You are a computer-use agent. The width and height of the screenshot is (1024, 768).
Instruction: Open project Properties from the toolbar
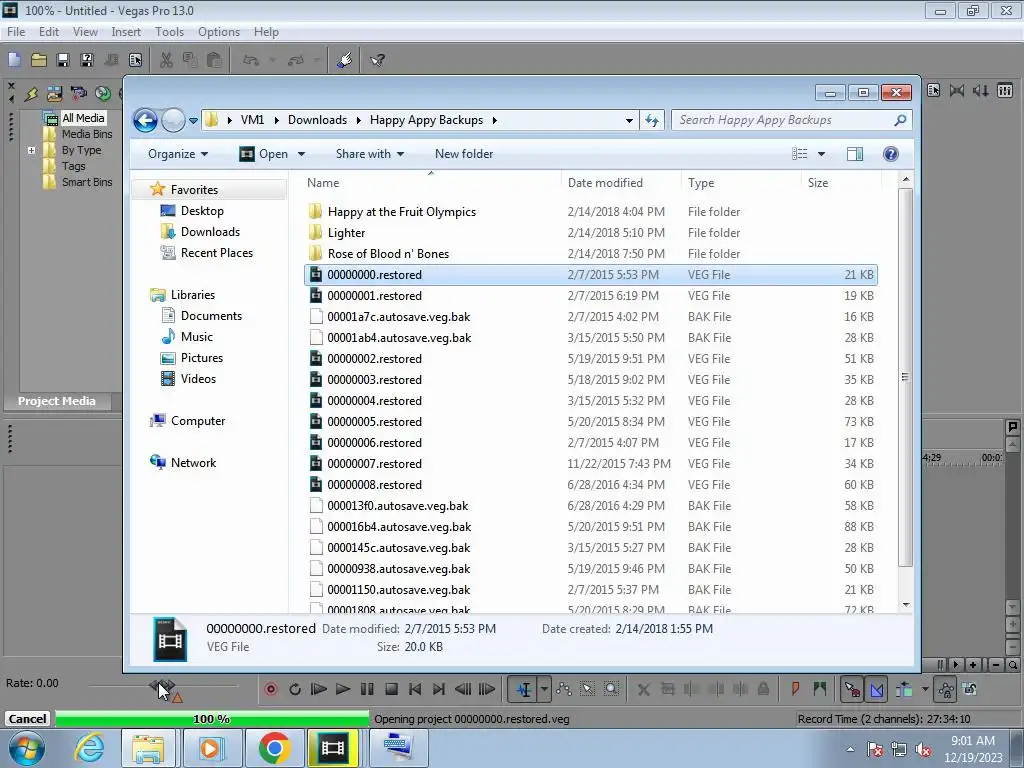click(135, 60)
